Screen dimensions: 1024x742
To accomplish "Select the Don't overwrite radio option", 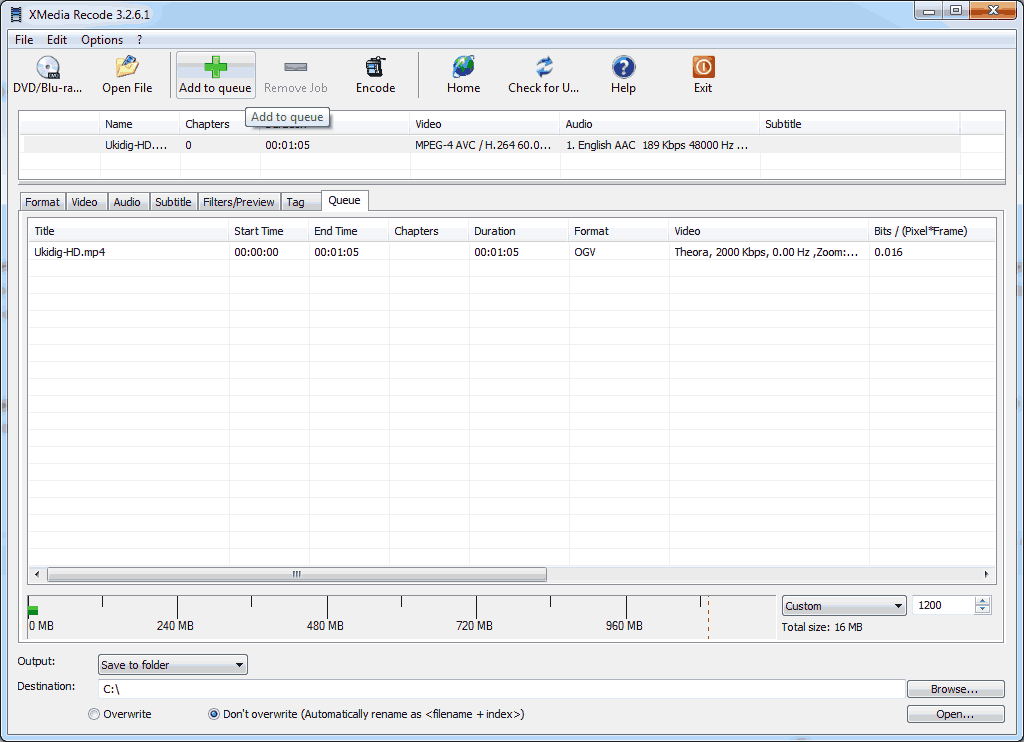I will point(214,714).
